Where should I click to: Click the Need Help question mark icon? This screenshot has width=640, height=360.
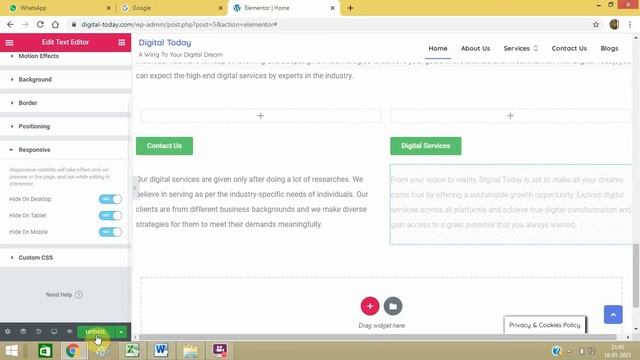(x=79, y=295)
